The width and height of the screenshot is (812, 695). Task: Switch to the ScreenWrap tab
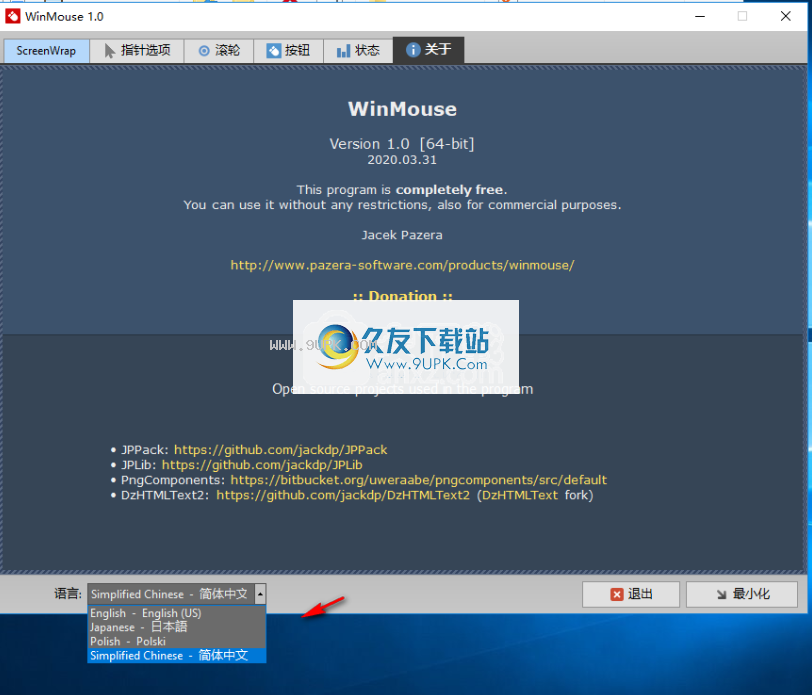(46, 51)
